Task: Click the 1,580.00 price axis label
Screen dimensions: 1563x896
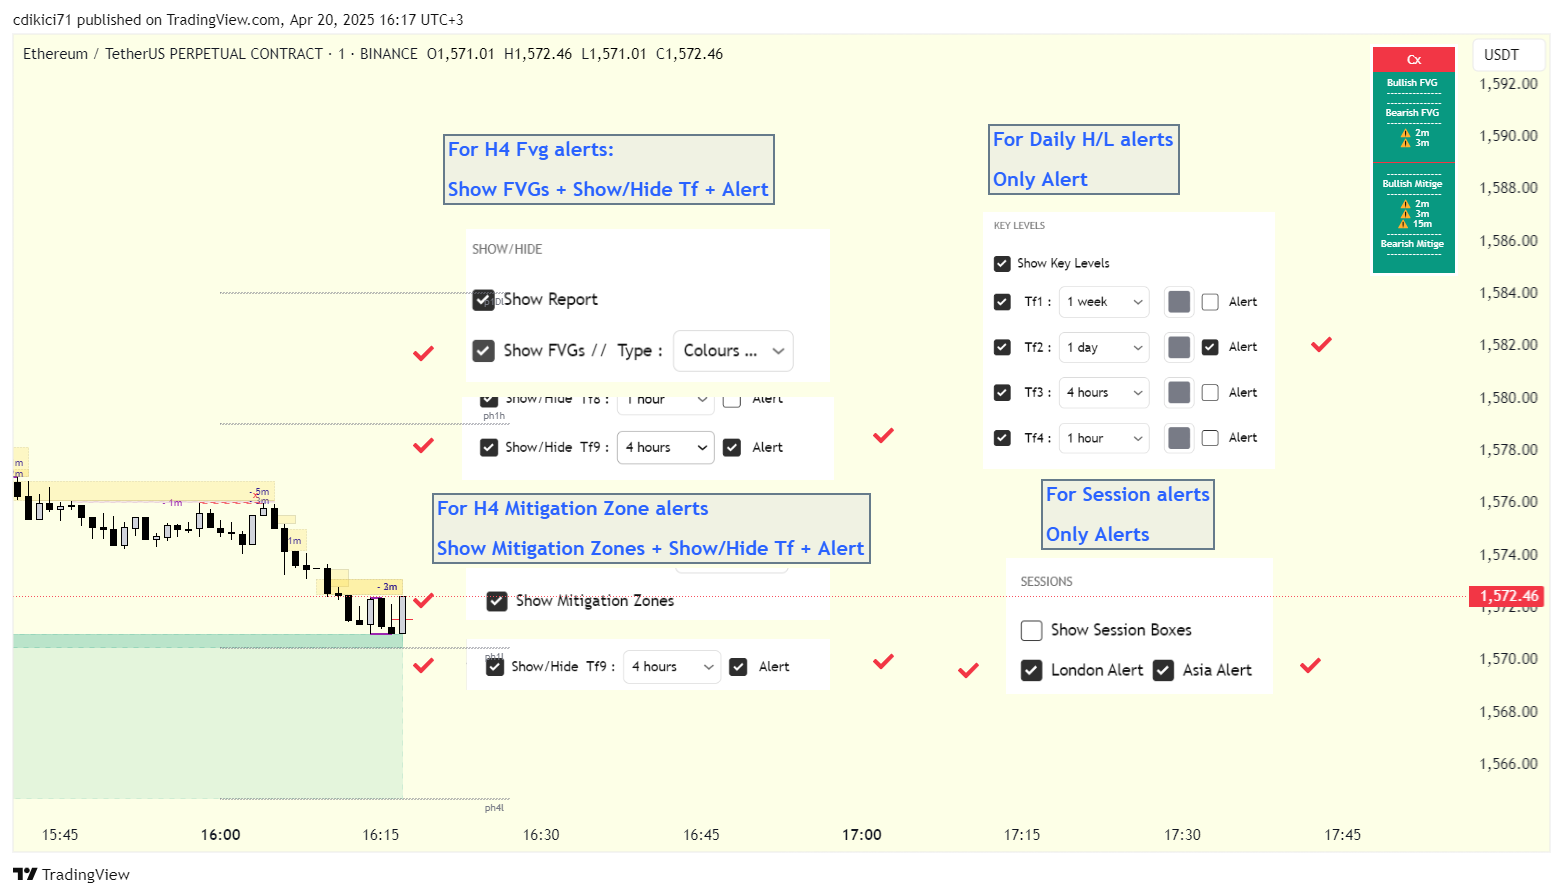Action: pos(1508,398)
